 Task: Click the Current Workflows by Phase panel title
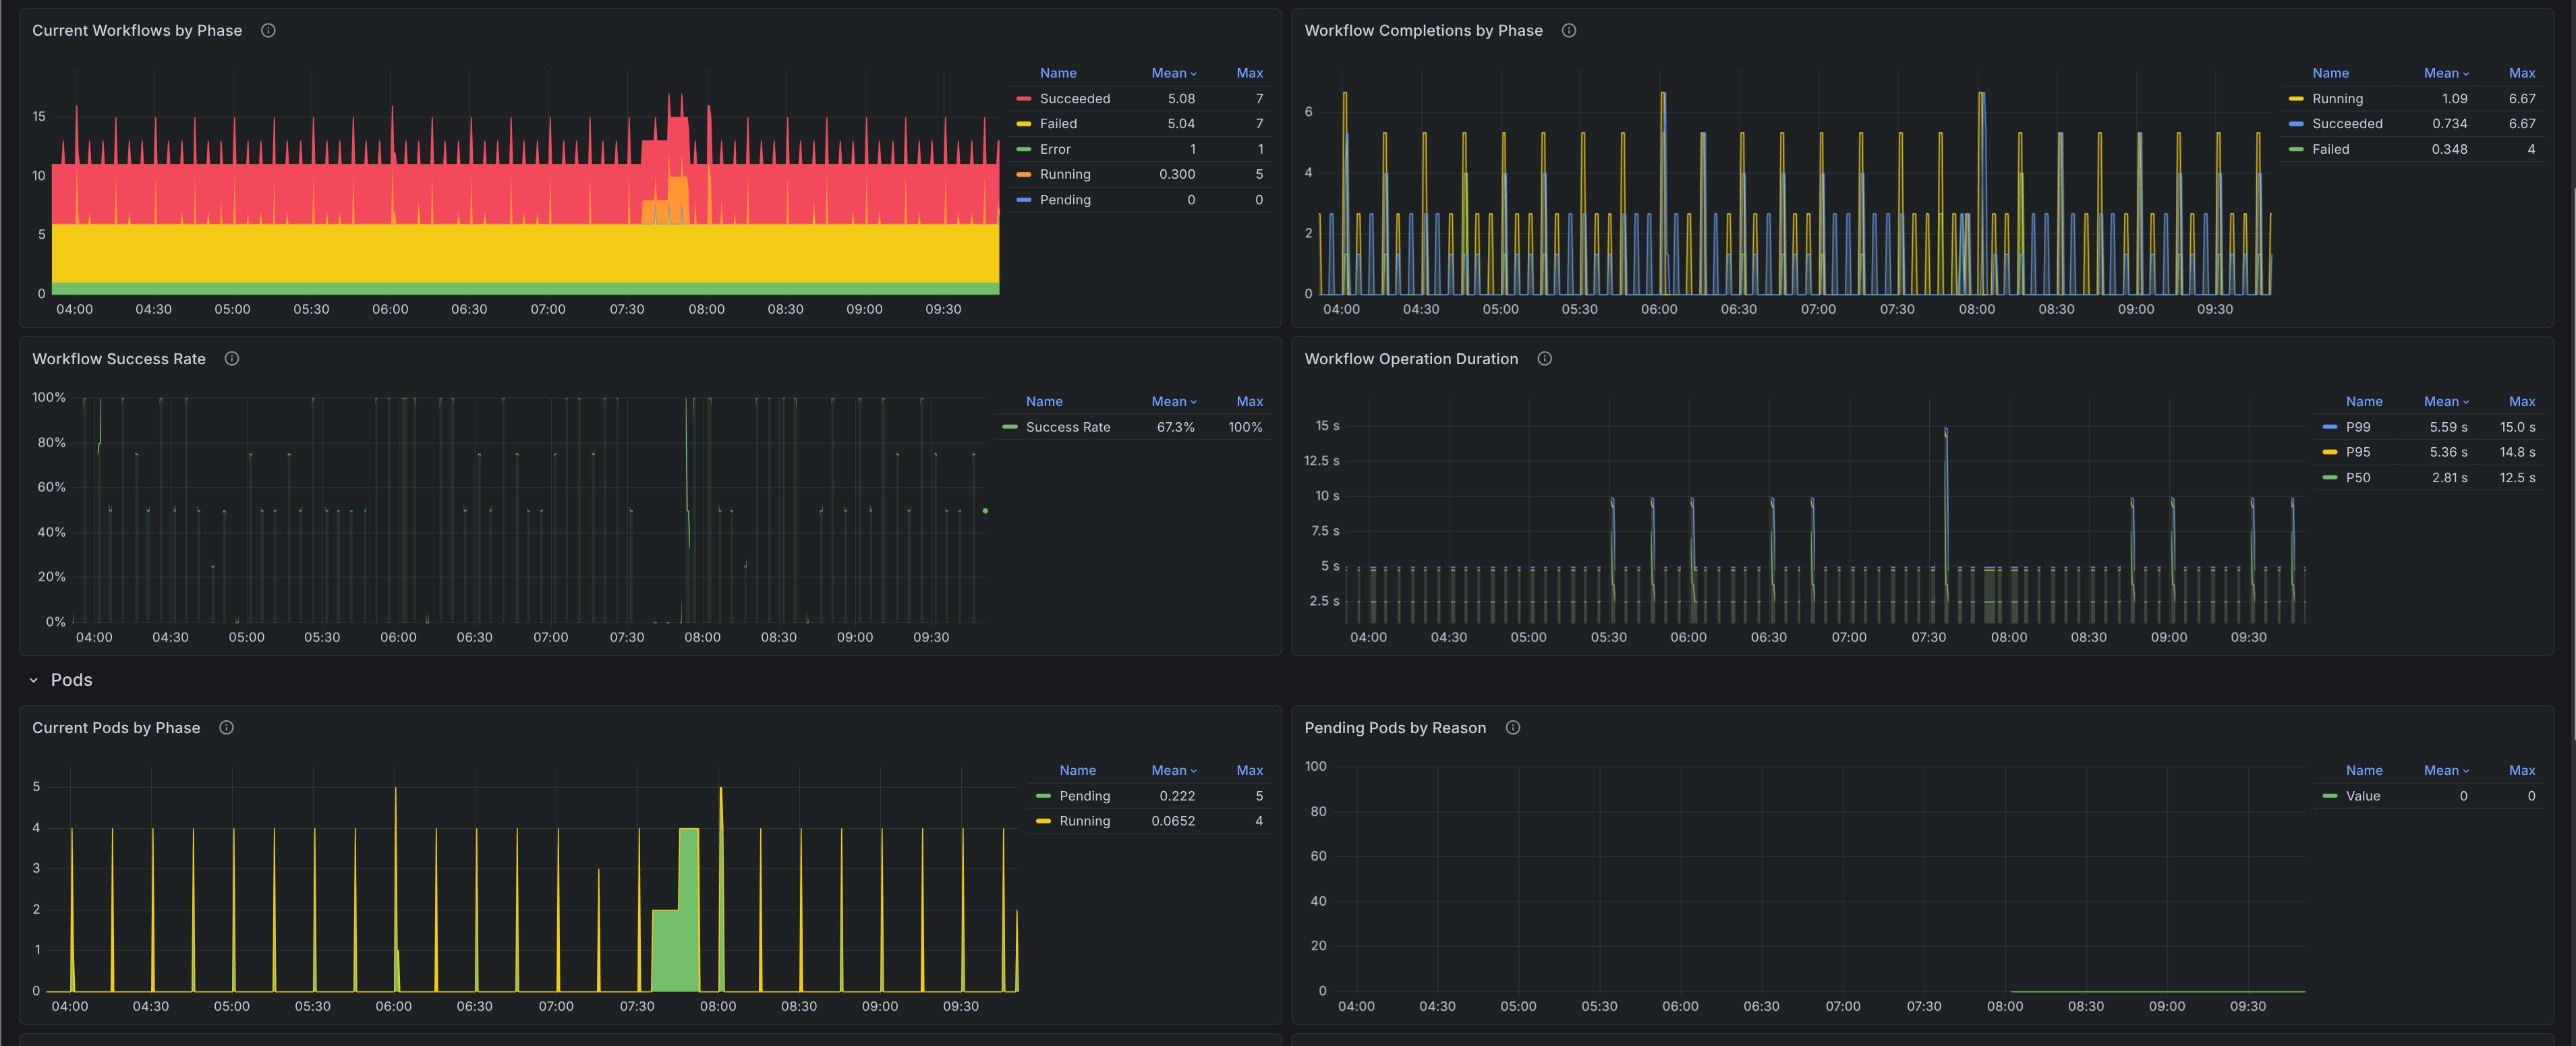[137, 30]
